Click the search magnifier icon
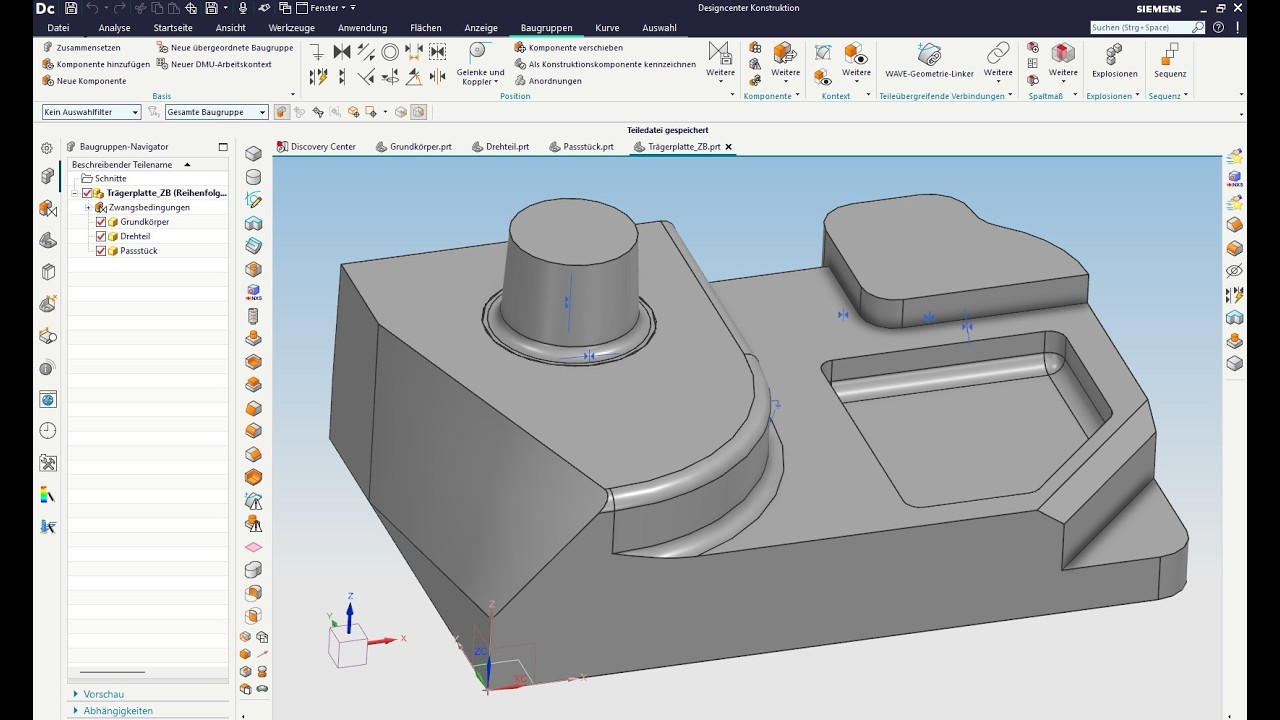 [1198, 28]
